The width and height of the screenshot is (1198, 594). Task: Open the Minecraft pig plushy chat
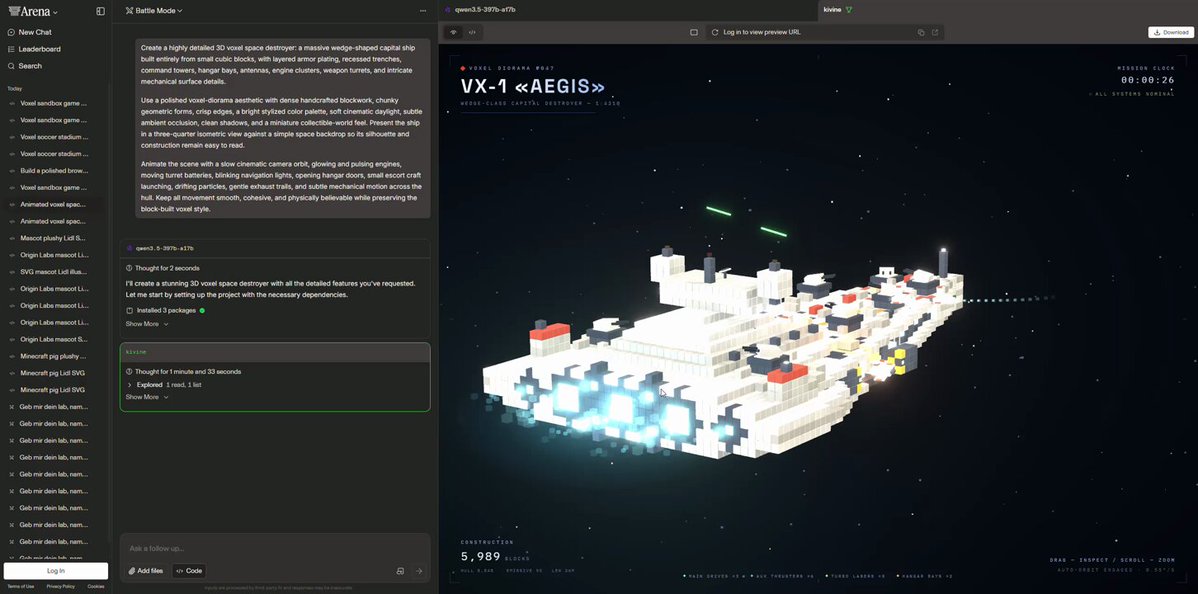pos(52,355)
